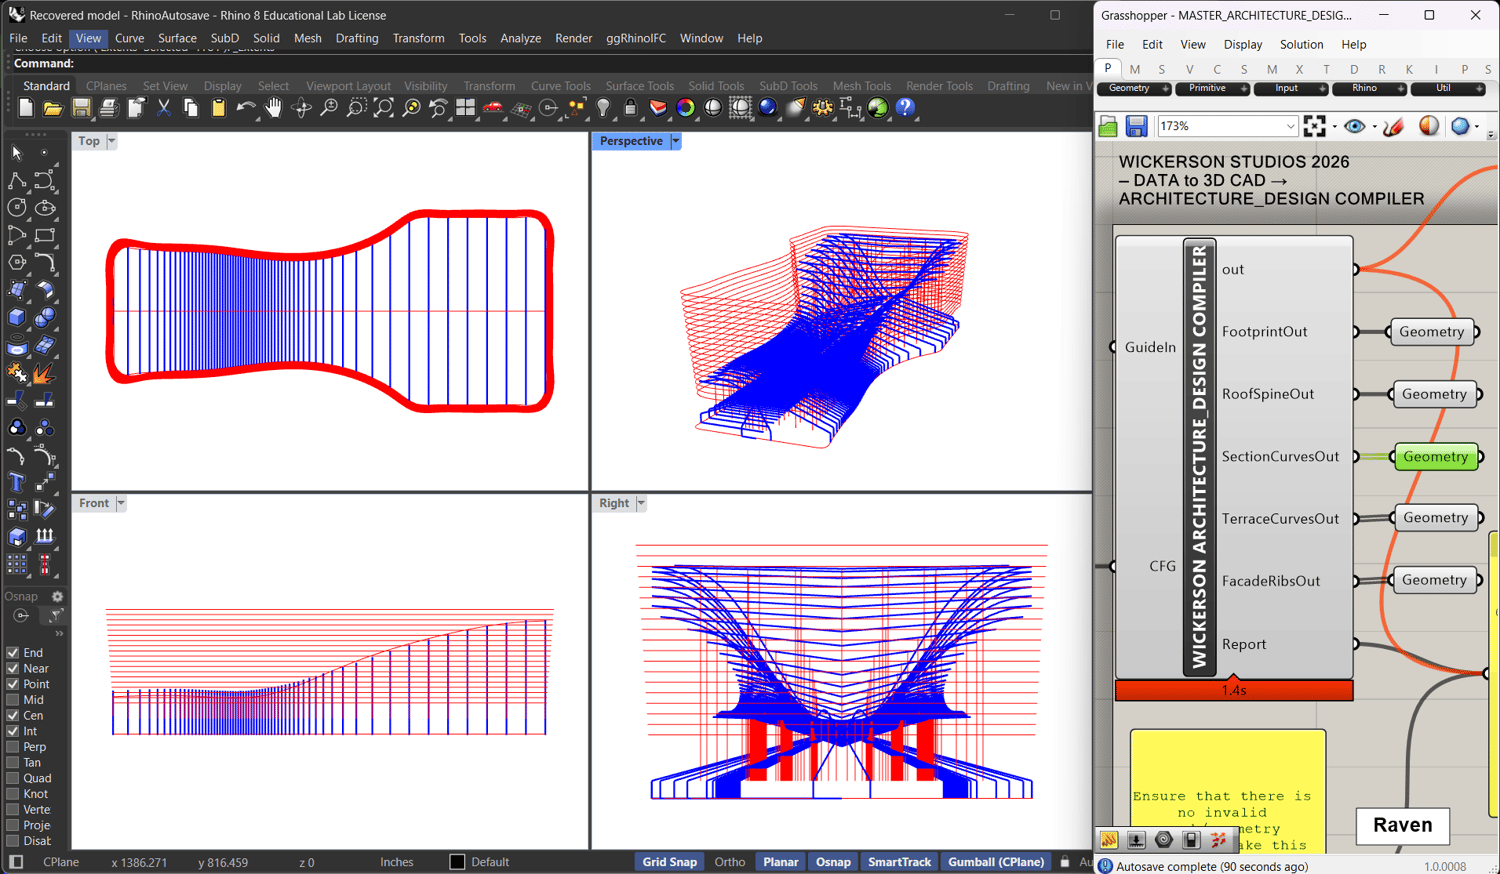Open the Perspective viewport dropdown arrow
Screen dimensions: 1500x874
tap(676, 141)
